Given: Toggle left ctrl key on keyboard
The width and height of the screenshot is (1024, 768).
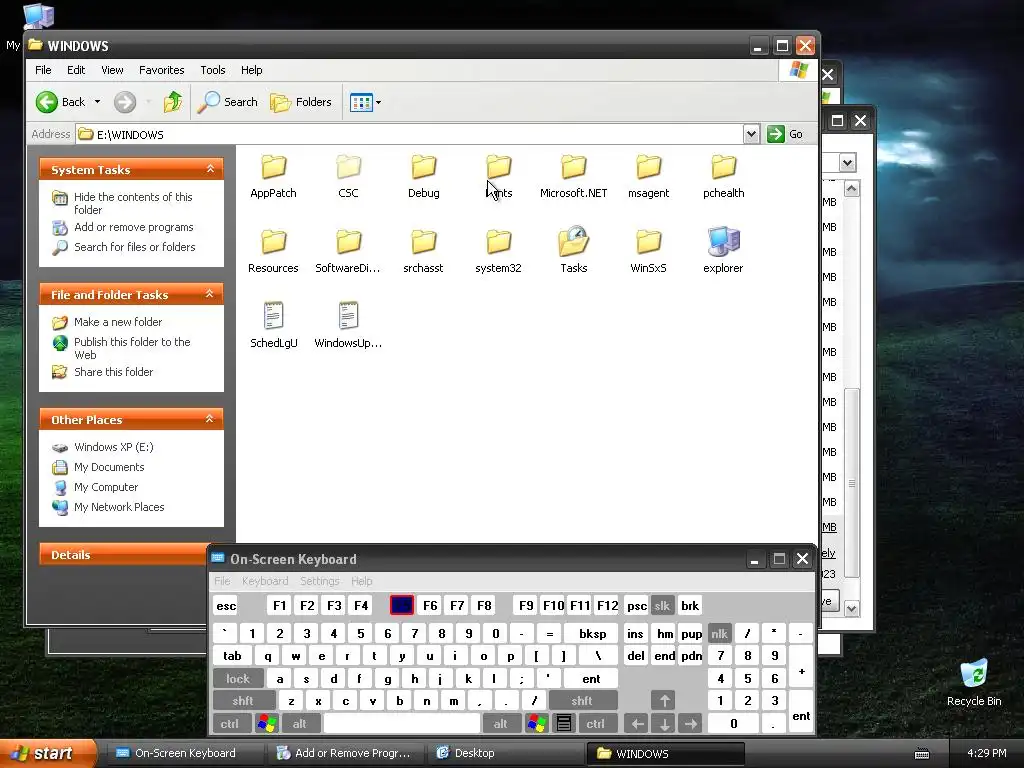Looking at the screenshot, I should pos(230,724).
